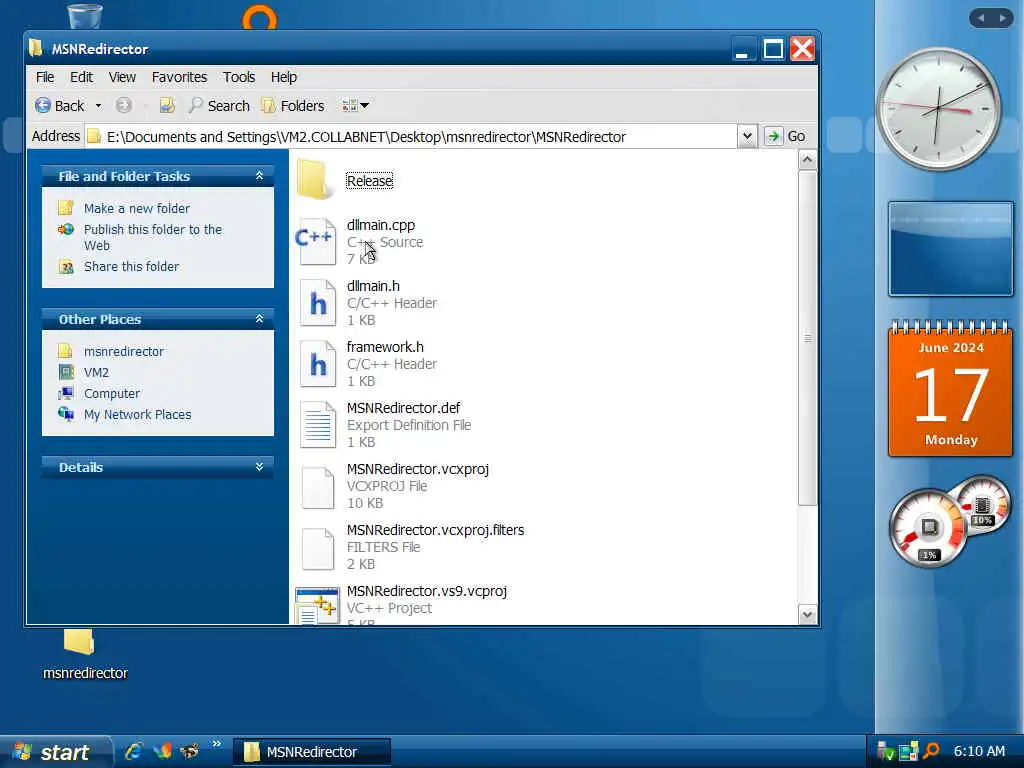
Task: Click the scroll up arrow
Action: [807, 159]
